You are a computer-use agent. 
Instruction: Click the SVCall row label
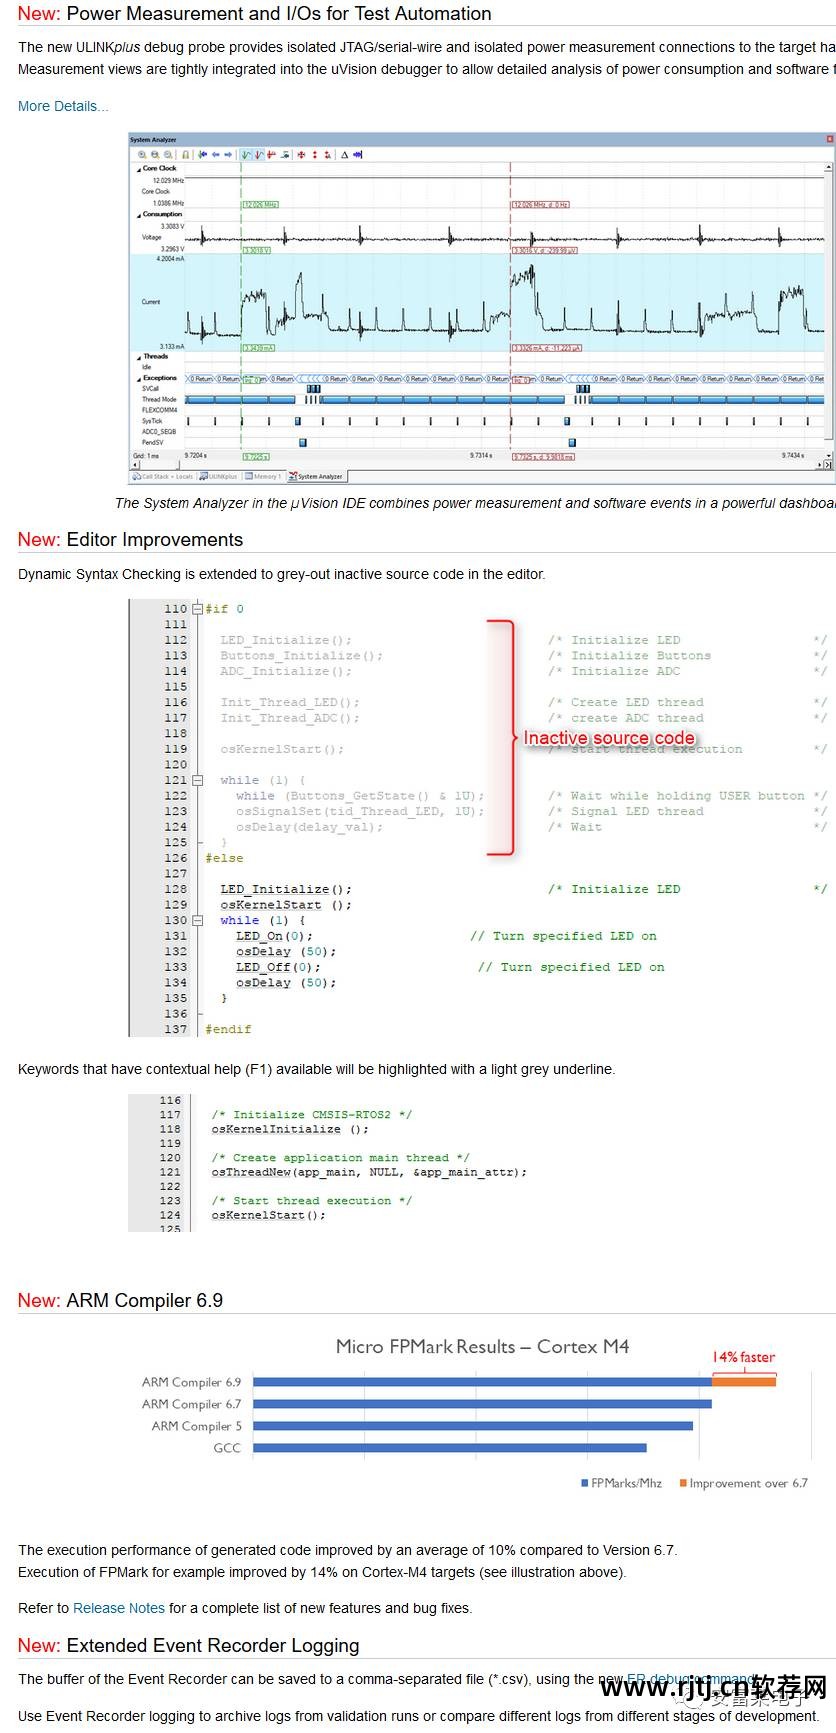(151, 389)
